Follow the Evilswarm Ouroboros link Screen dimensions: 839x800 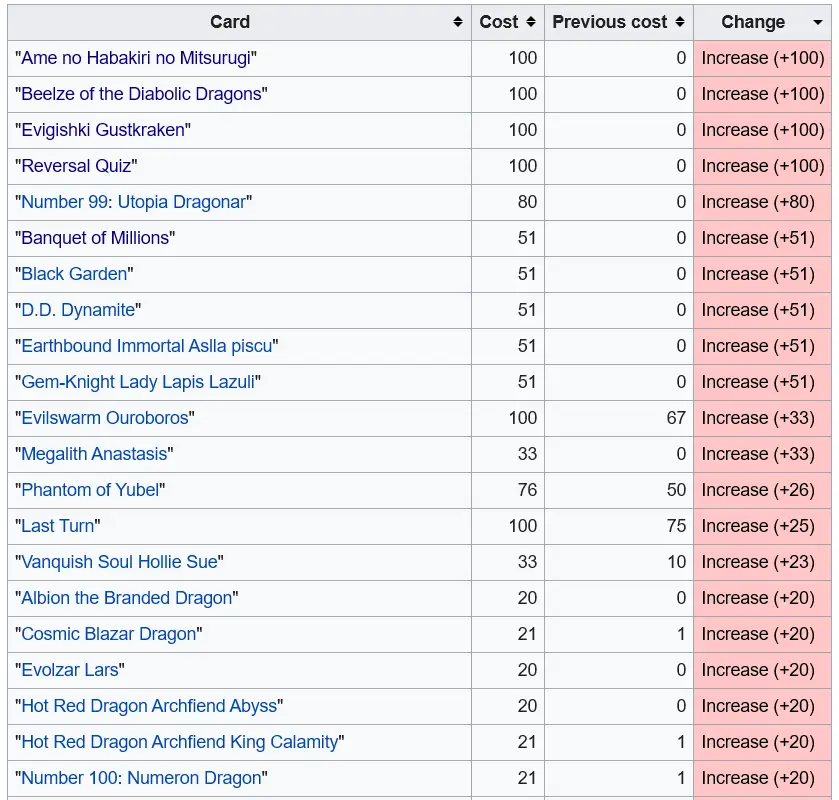[105, 418]
